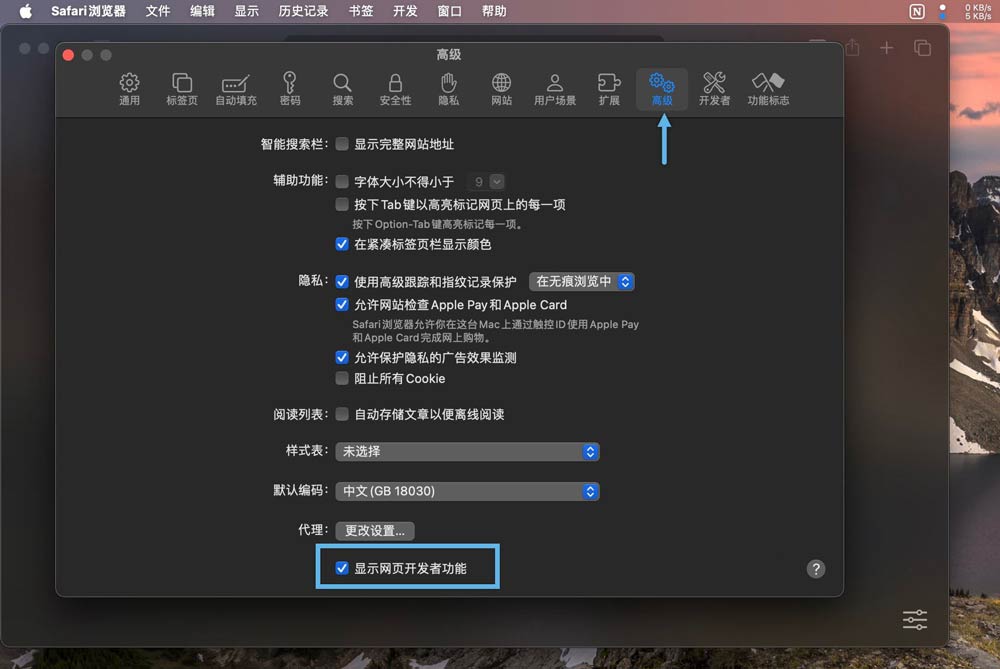Enable 显示完整网站地址 checkbox

(342, 144)
